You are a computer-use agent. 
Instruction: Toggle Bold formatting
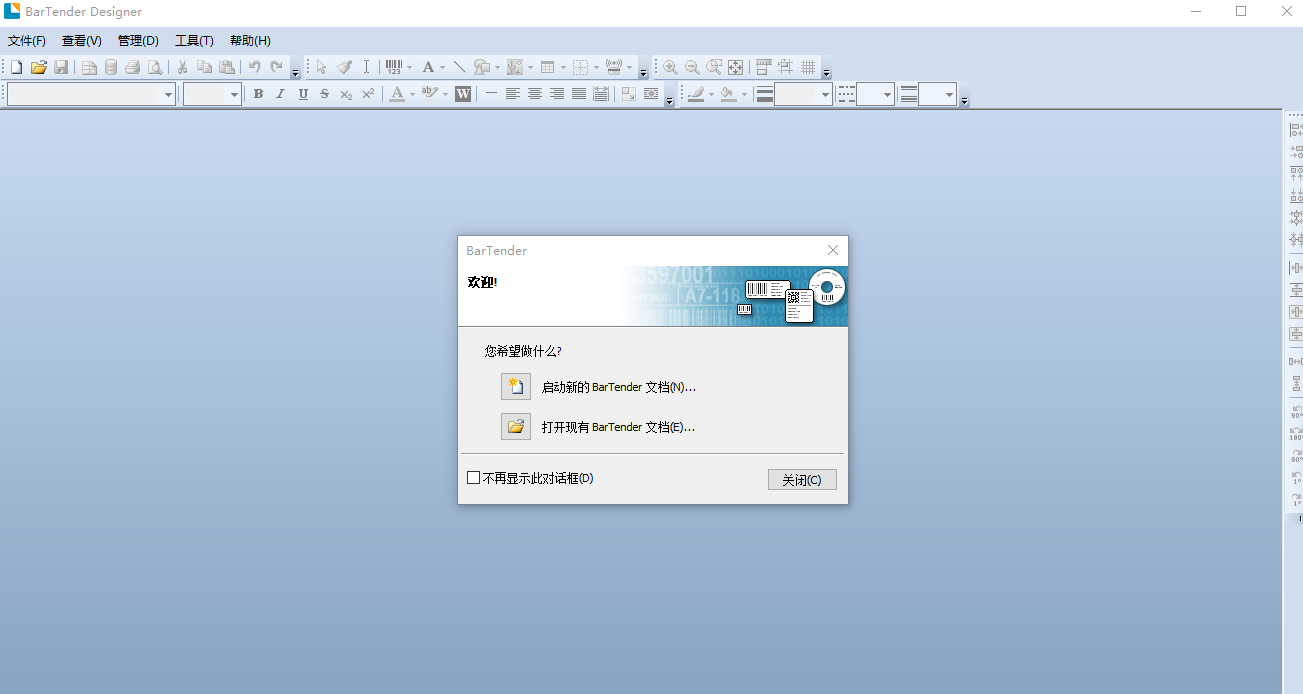pos(258,94)
